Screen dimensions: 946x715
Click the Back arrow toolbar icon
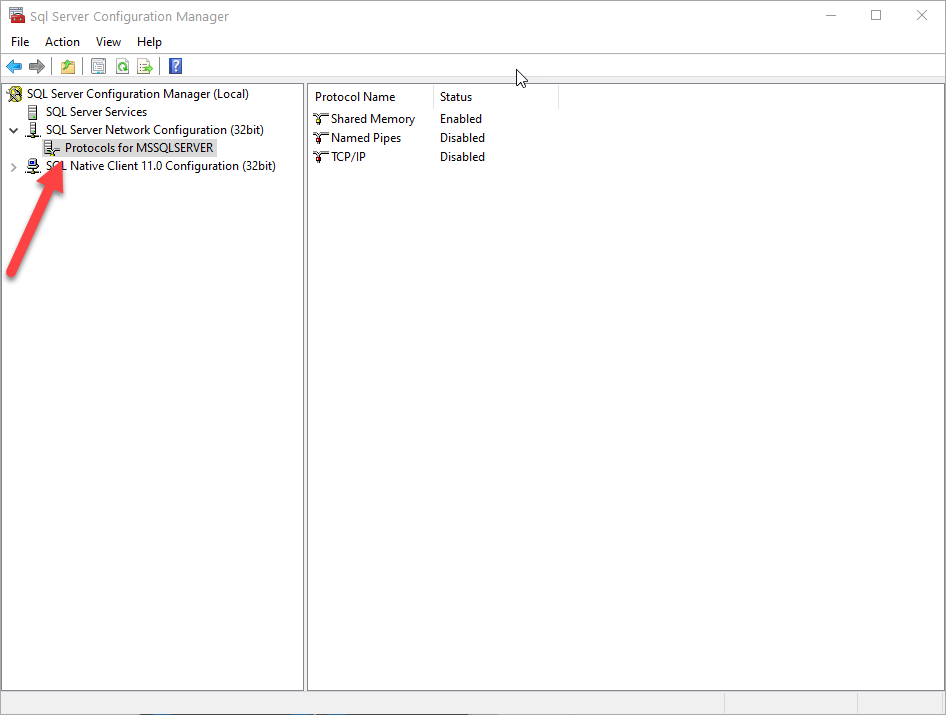click(14, 66)
